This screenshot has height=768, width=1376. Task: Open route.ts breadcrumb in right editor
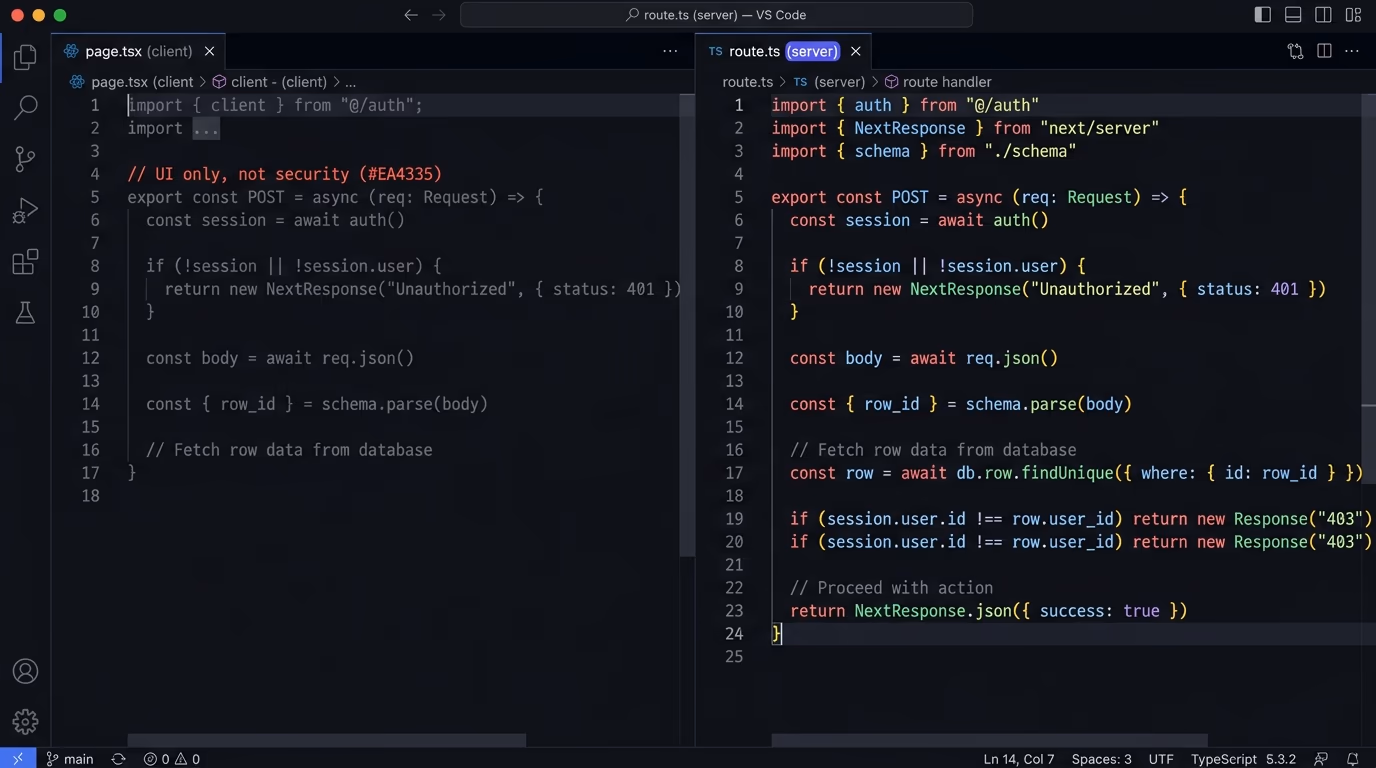pyautogui.click(x=748, y=82)
